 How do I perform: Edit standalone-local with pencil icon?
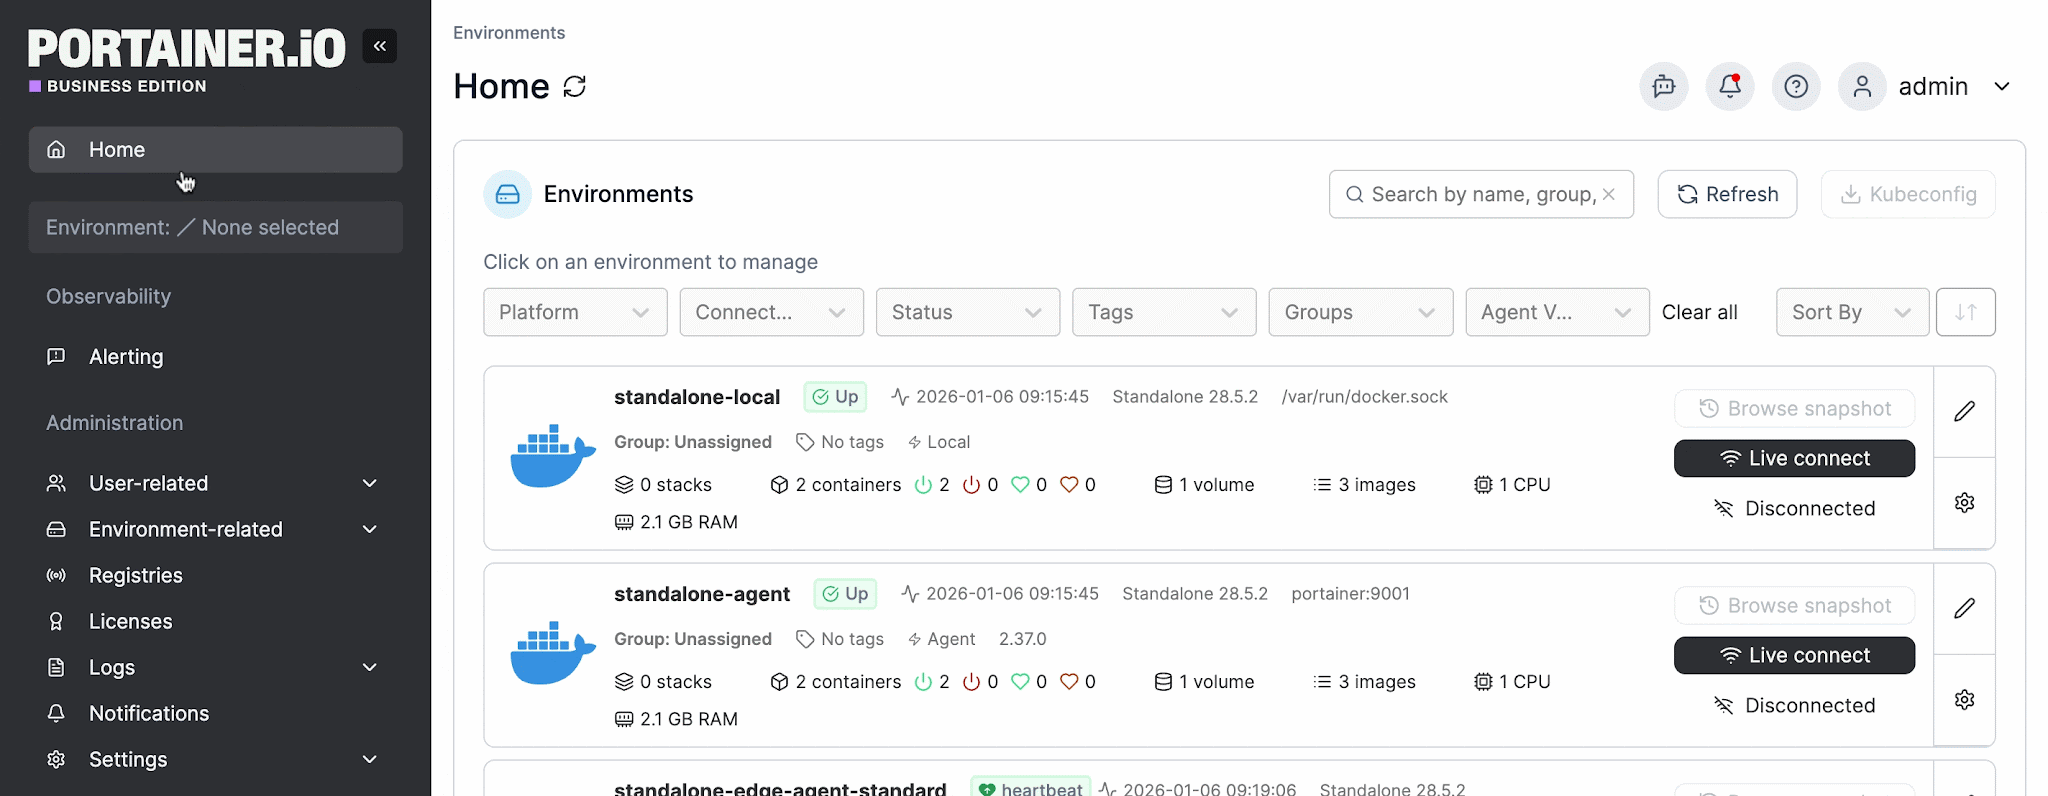click(x=1964, y=411)
